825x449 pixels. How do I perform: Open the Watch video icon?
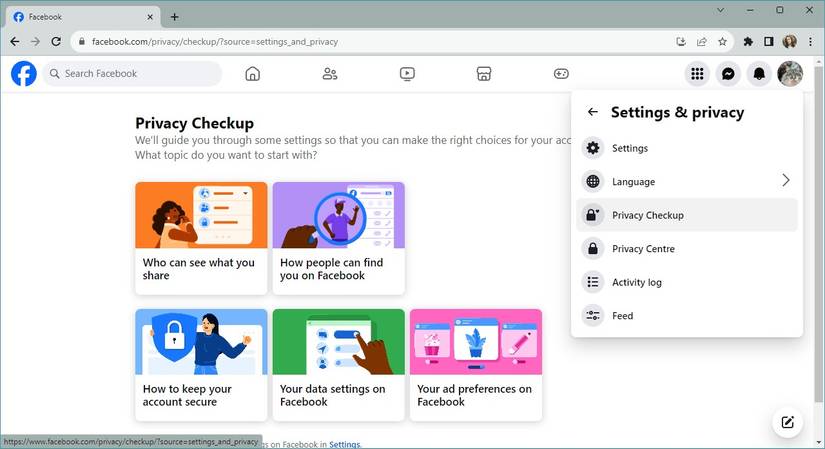(x=407, y=74)
